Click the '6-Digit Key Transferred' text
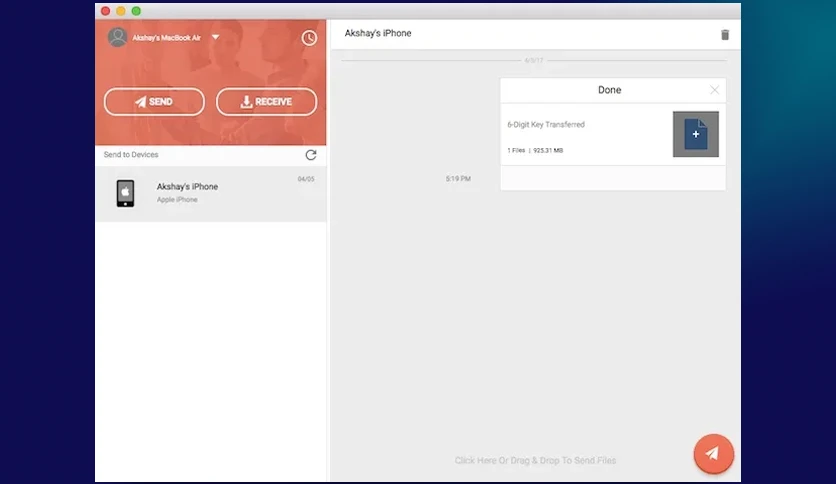The image size is (836, 484). click(x=546, y=125)
